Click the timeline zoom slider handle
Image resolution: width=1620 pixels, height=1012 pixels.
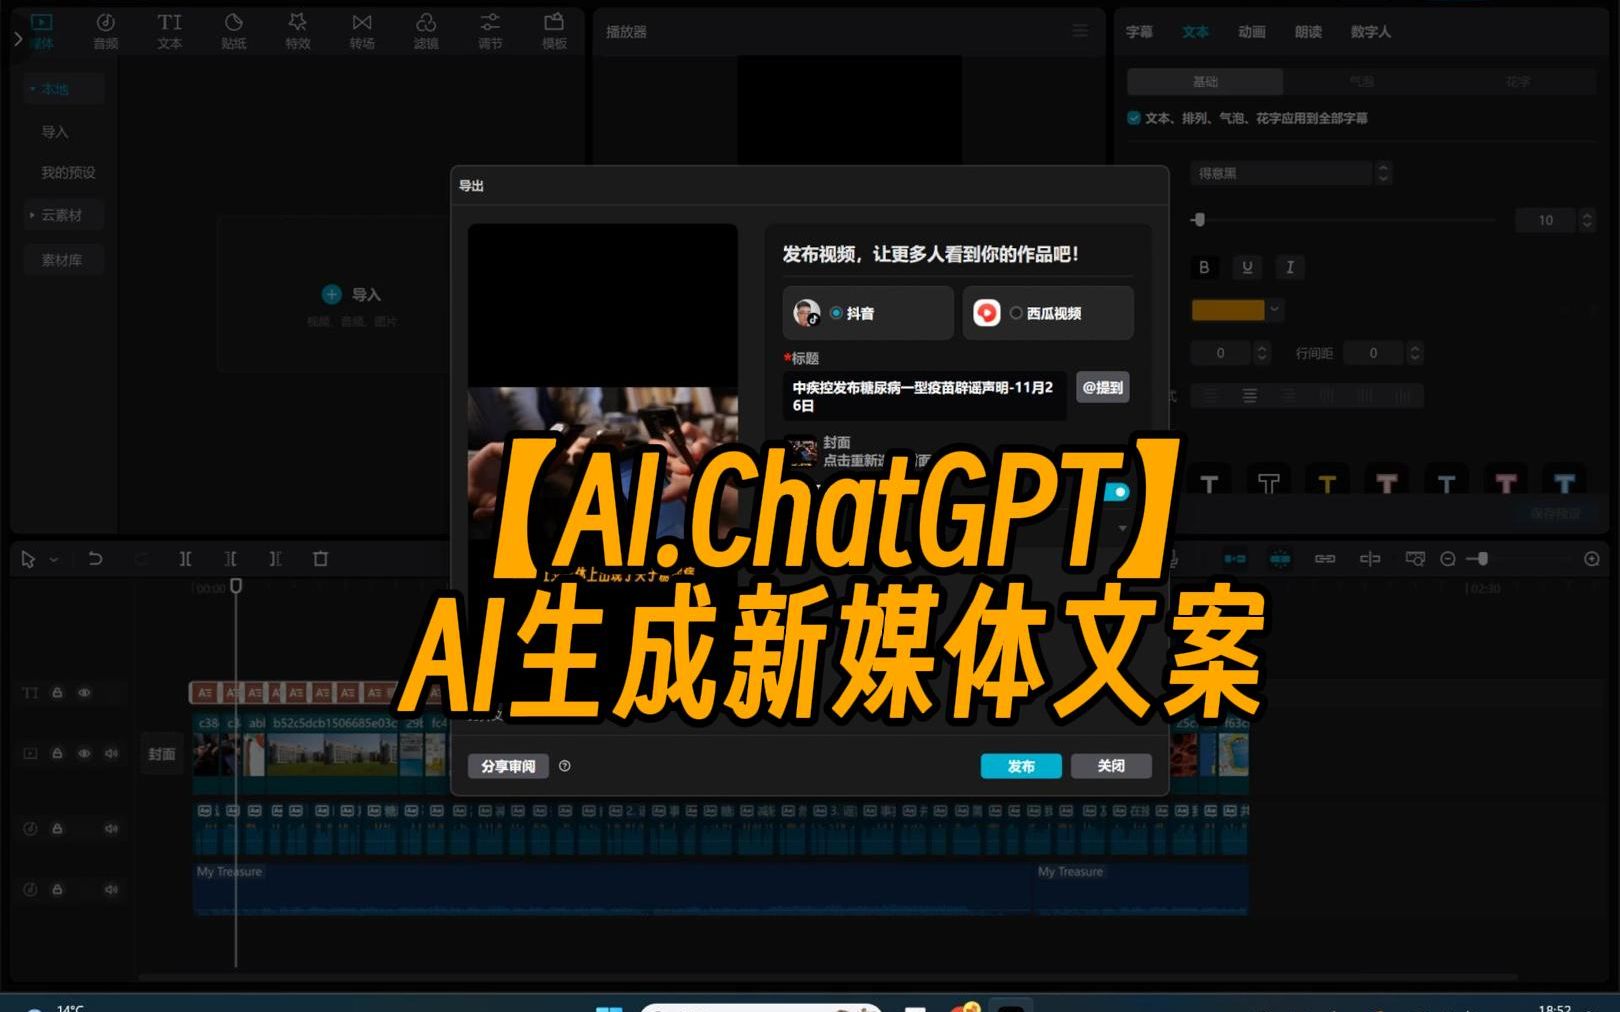coord(1483,559)
